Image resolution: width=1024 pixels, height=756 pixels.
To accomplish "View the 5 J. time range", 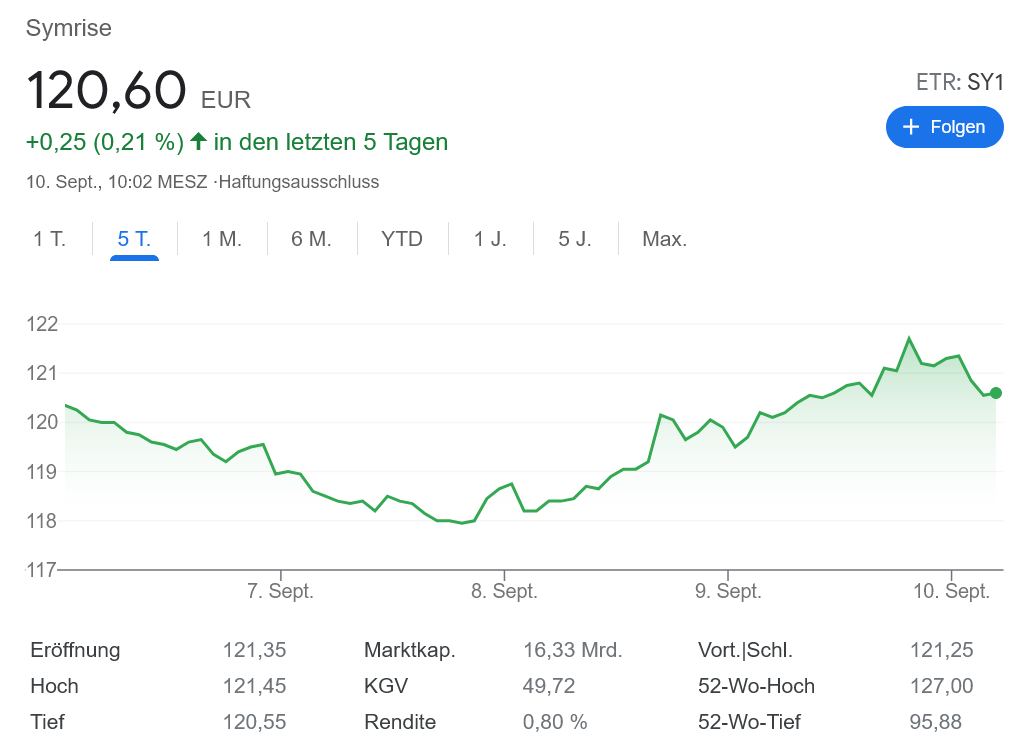I will (x=575, y=239).
